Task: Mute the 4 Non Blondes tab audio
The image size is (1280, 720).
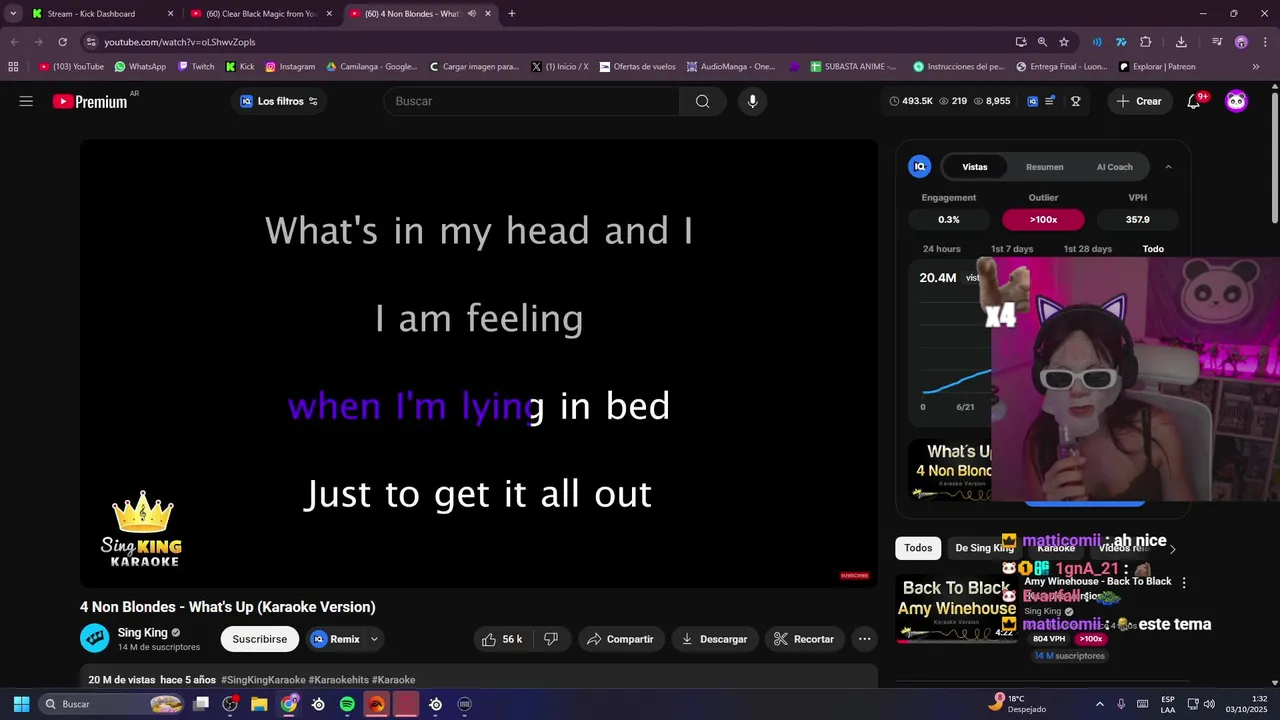Action: click(471, 14)
